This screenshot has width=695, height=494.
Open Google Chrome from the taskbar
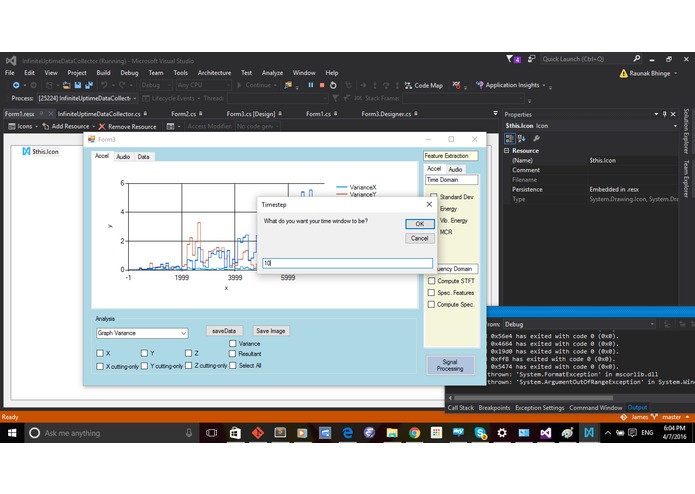coord(414,433)
